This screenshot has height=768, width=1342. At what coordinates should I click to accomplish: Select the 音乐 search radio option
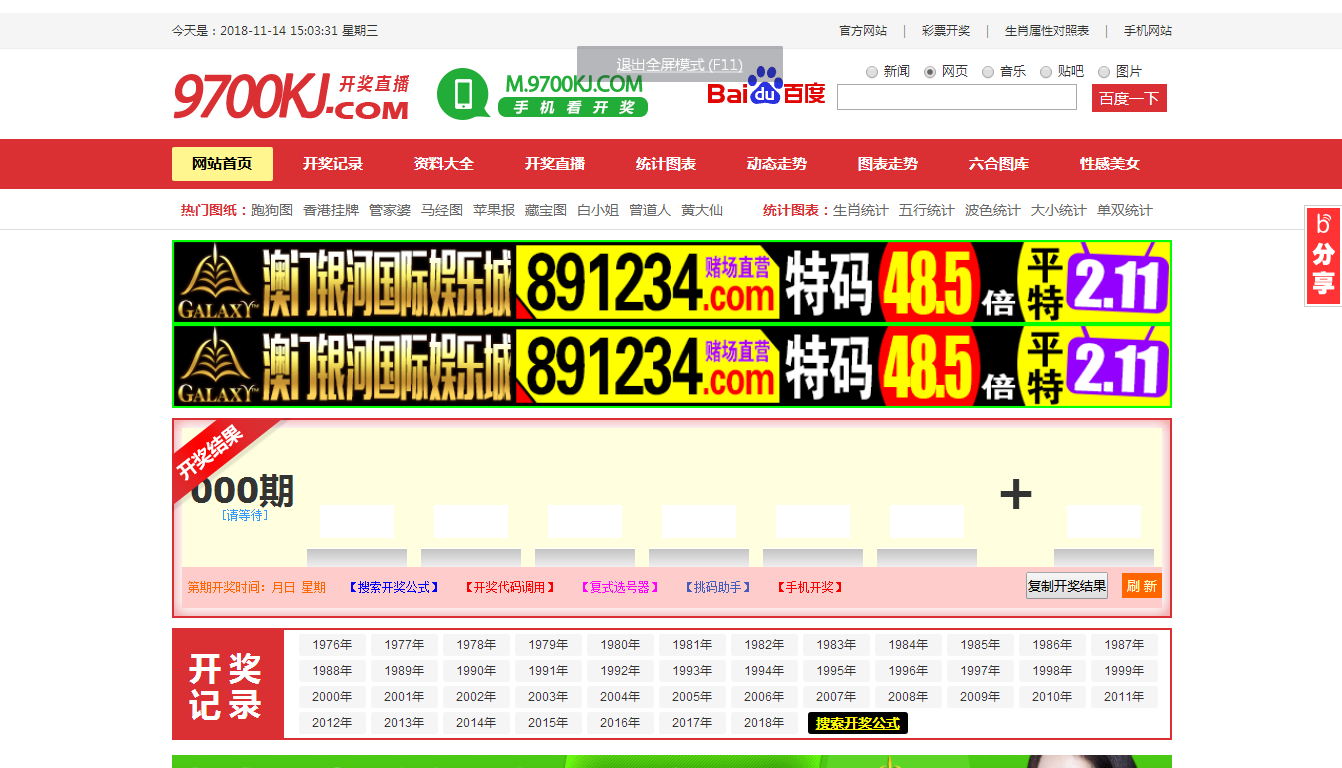click(988, 72)
